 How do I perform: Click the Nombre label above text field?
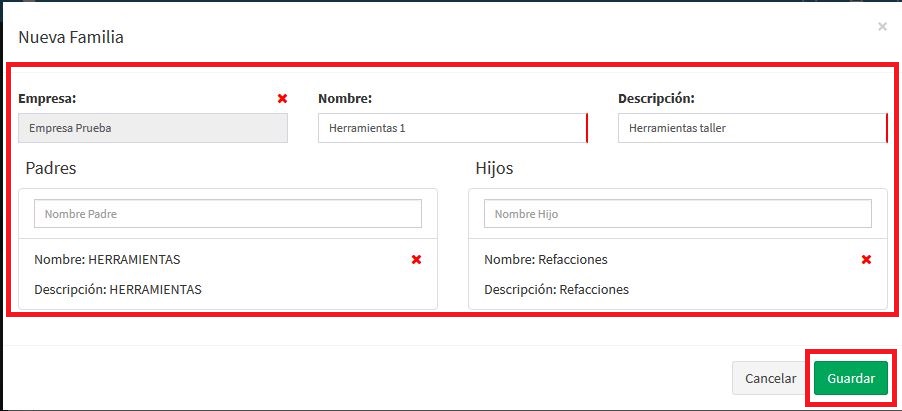point(345,99)
